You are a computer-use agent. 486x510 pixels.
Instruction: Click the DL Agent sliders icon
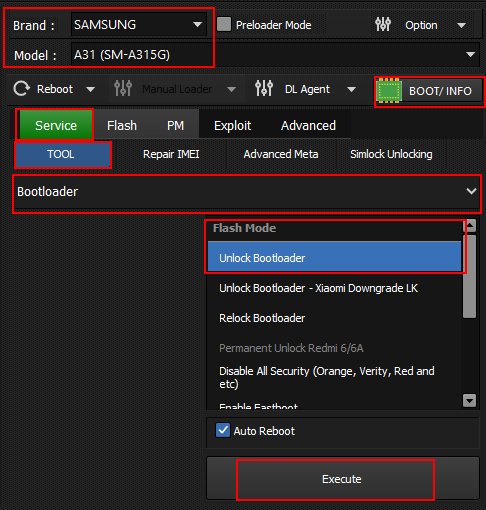264,89
